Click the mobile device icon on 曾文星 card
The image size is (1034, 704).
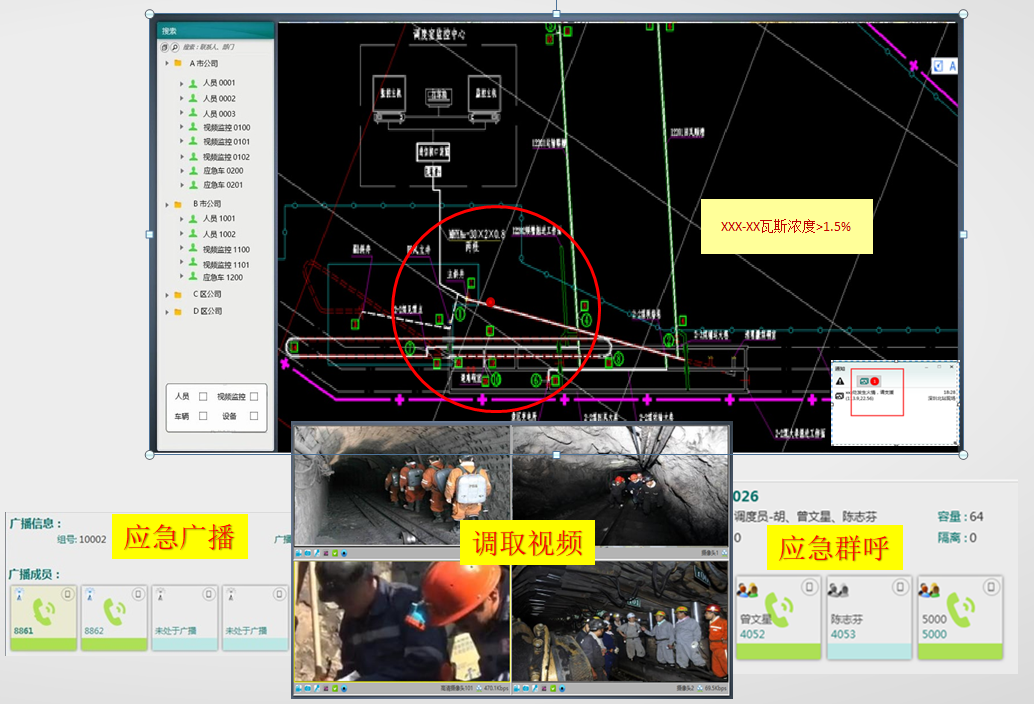(809, 587)
